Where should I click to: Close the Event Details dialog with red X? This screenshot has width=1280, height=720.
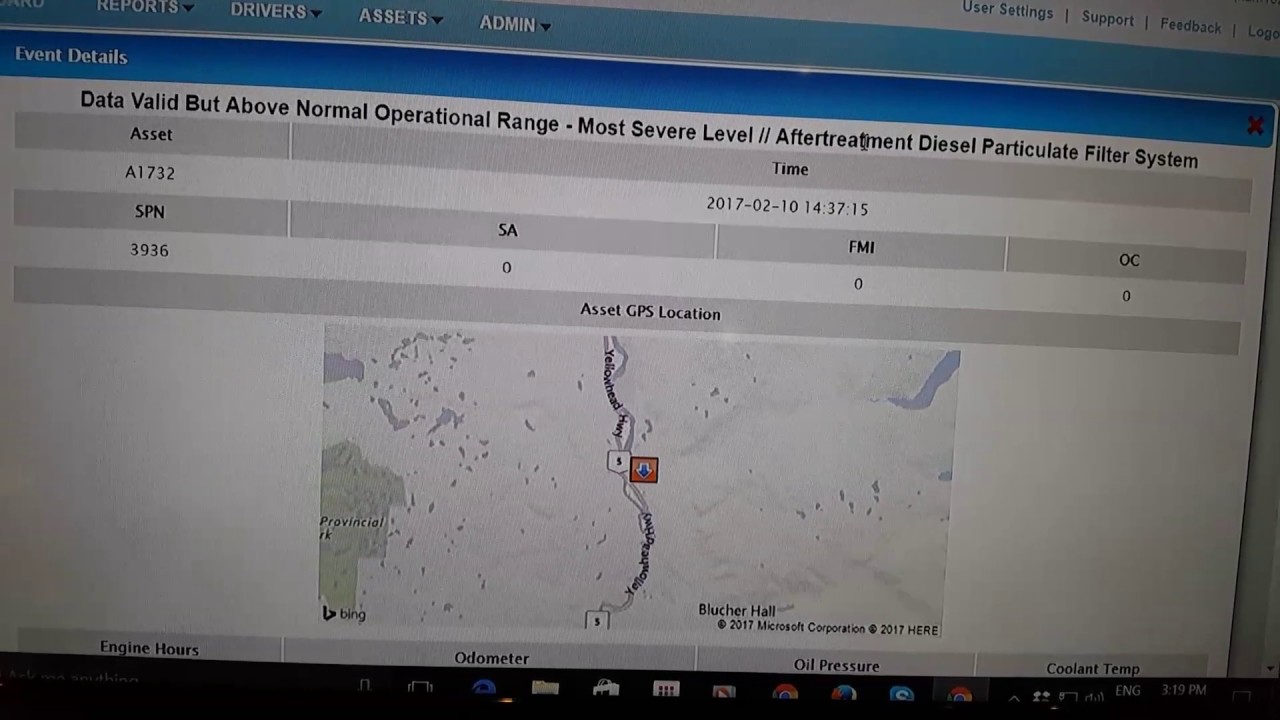(1255, 126)
